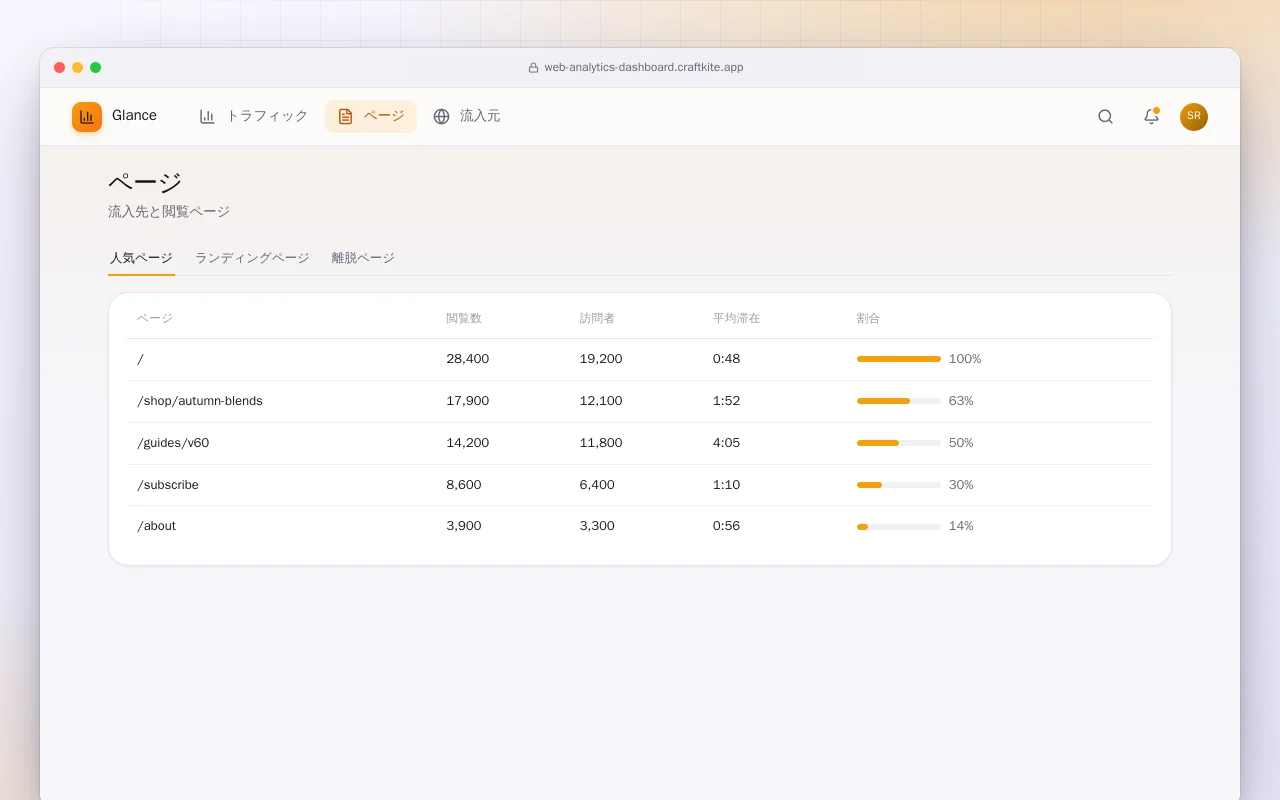Switch to 離脱ページ tab

363,258
